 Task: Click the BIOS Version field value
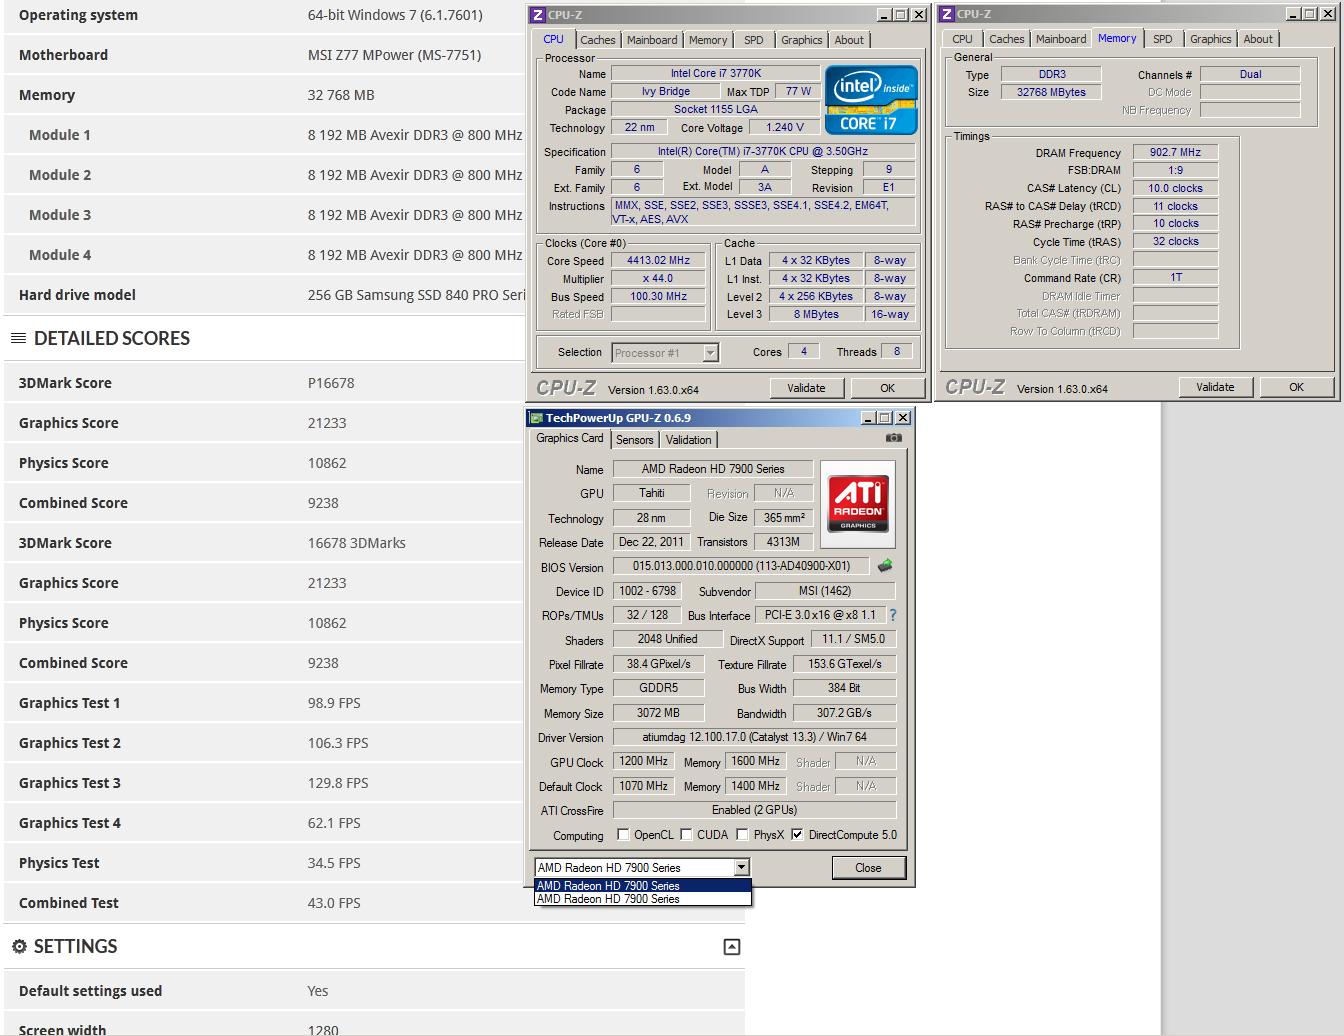[x=740, y=566]
